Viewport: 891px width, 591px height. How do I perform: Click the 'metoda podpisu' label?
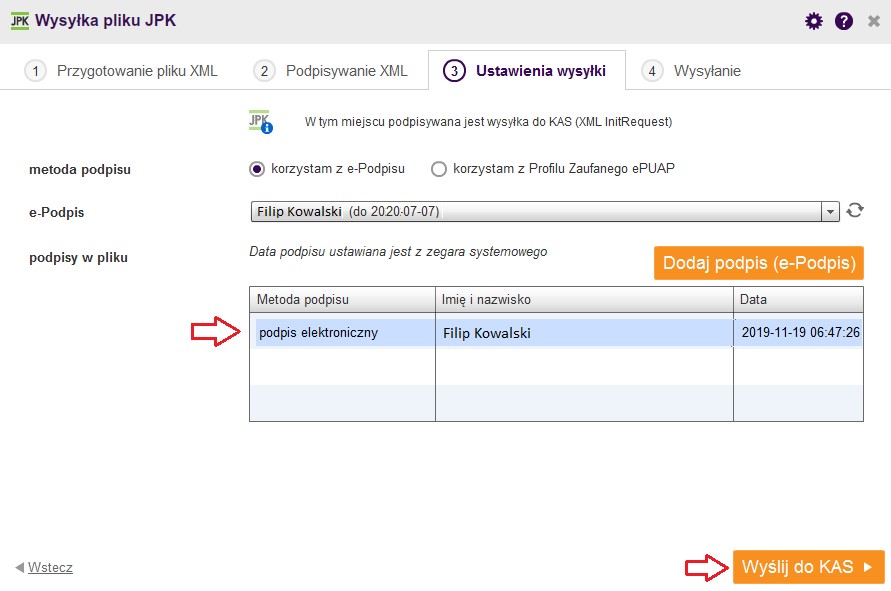point(80,169)
